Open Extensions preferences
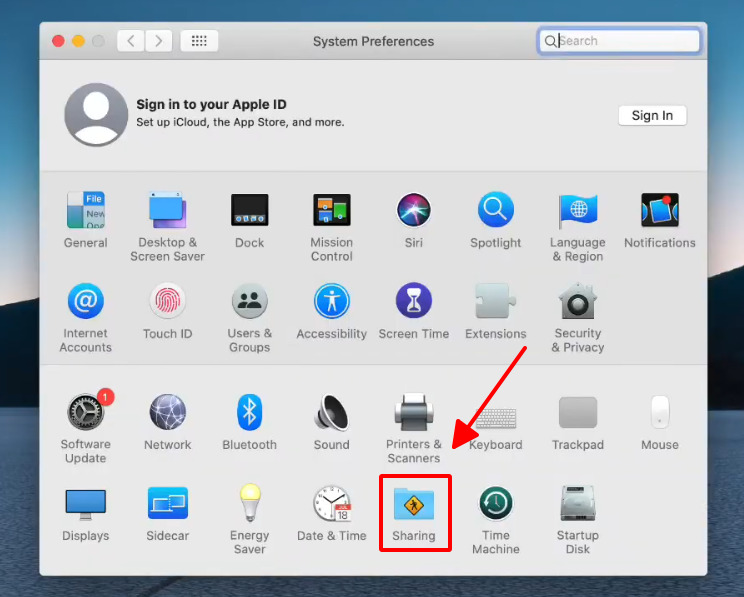The height and width of the screenshot is (597, 744). point(495,301)
